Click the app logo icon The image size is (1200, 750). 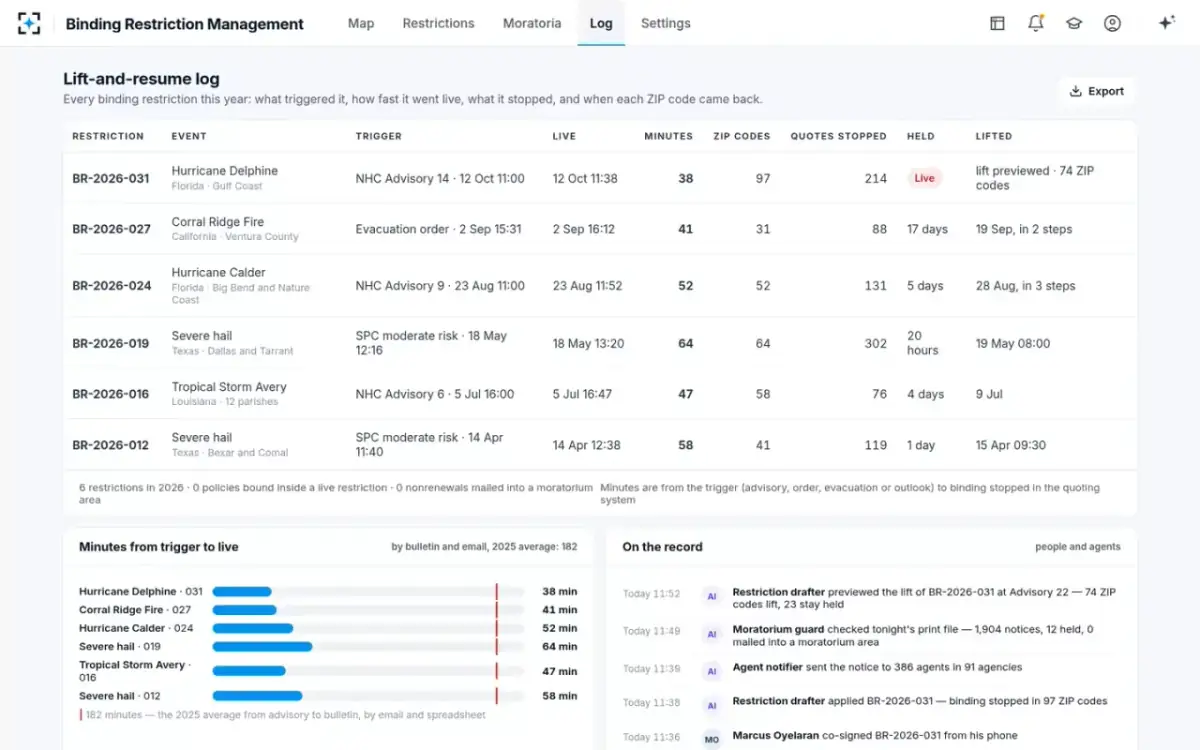(29, 23)
